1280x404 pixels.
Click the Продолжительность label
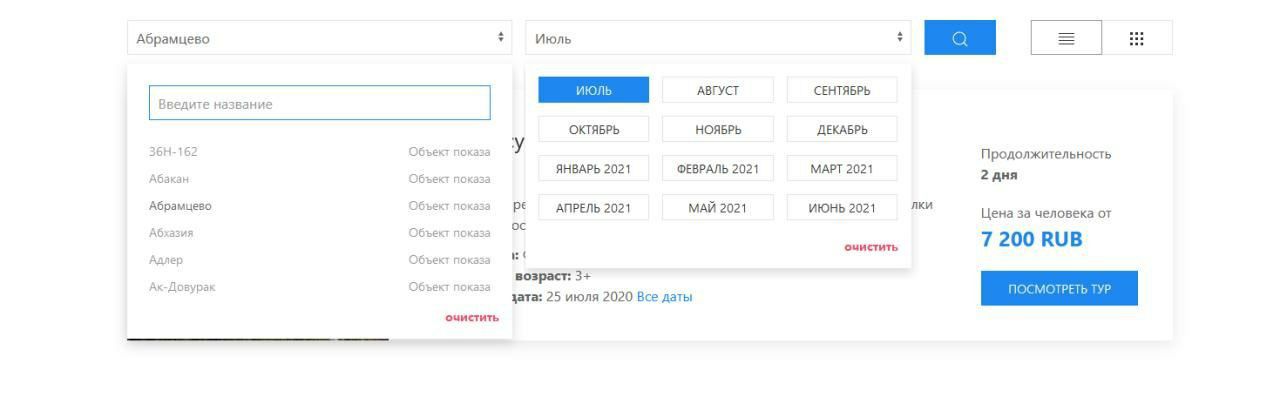click(x=1046, y=154)
